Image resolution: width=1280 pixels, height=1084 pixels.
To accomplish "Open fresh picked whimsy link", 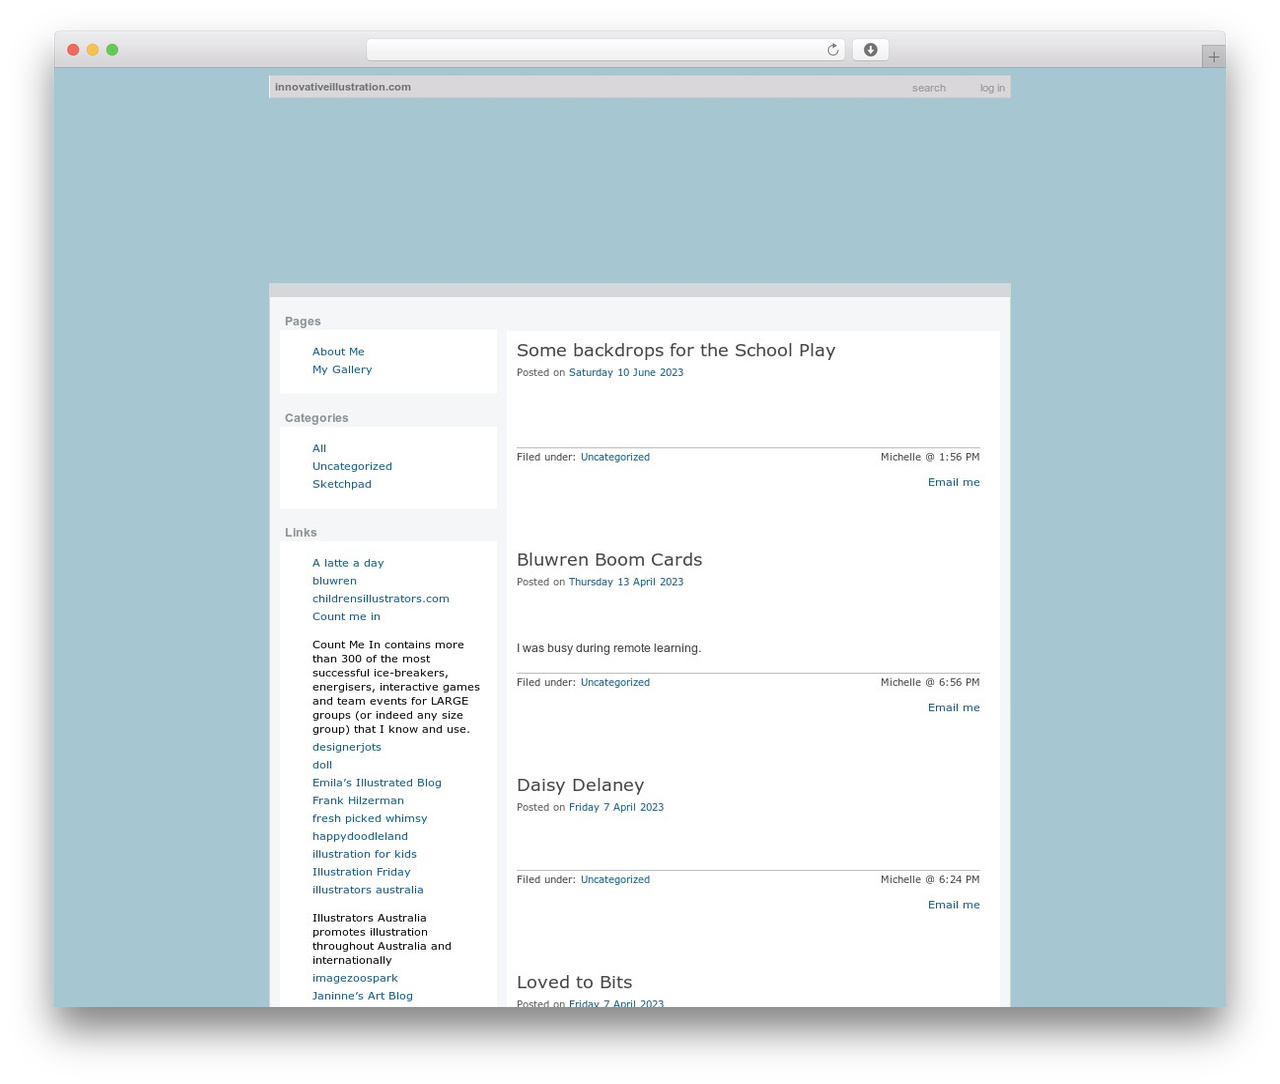I will (370, 819).
